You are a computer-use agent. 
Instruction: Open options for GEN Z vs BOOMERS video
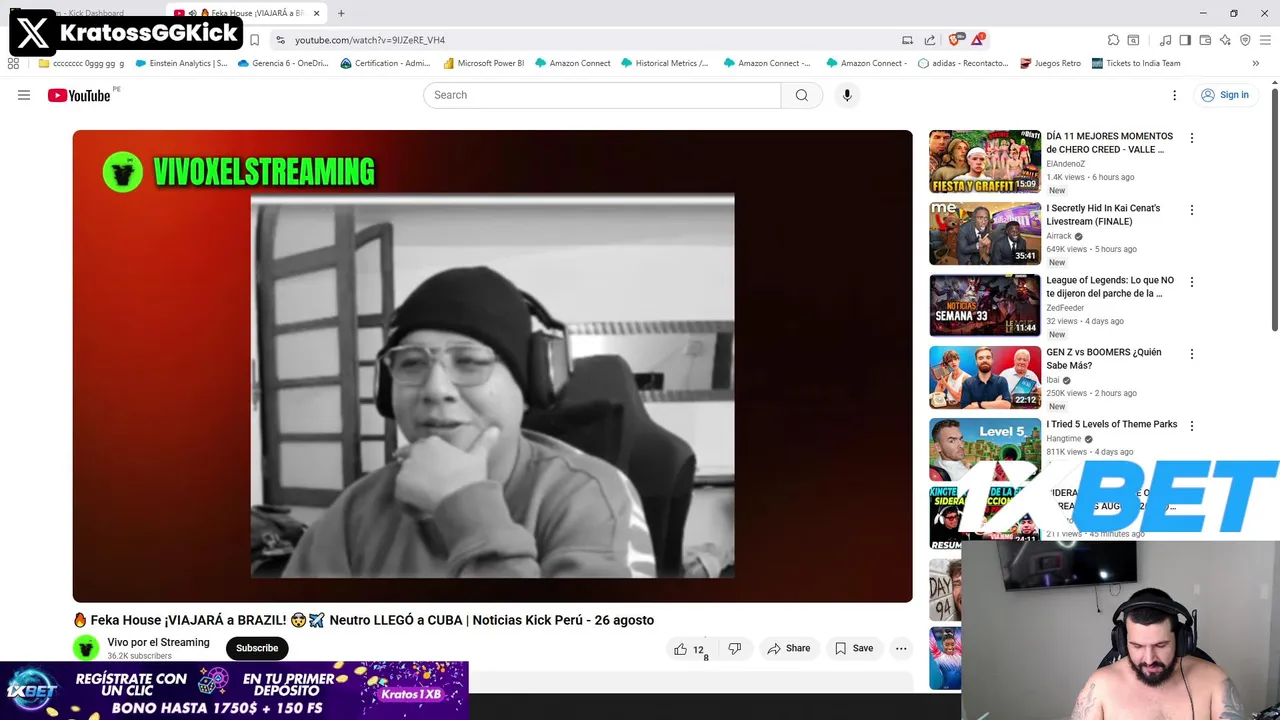1191,354
